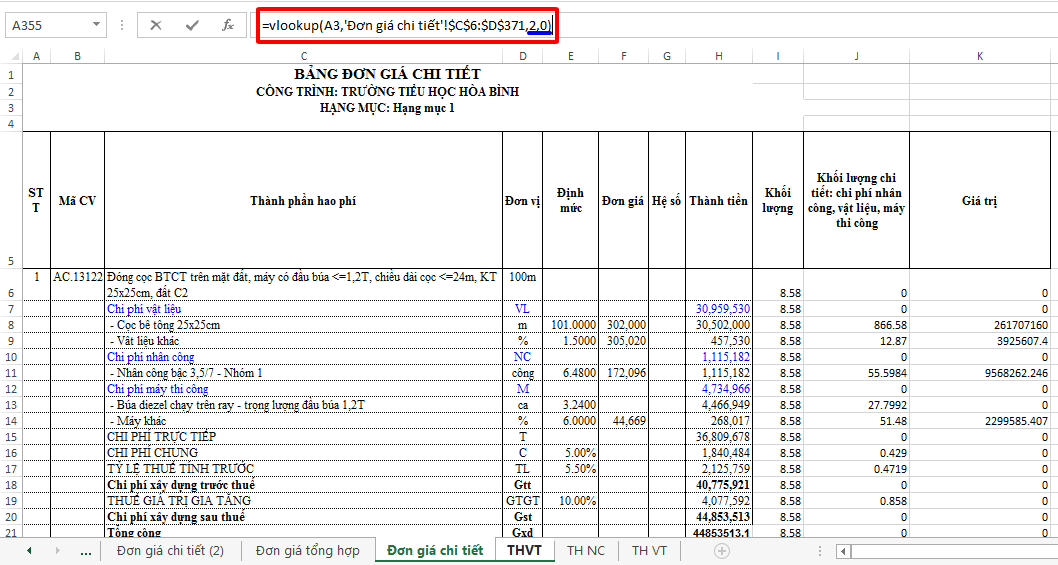Click value 261707160 in Giá trị column
The image size is (1058, 565).
[980, 325]
